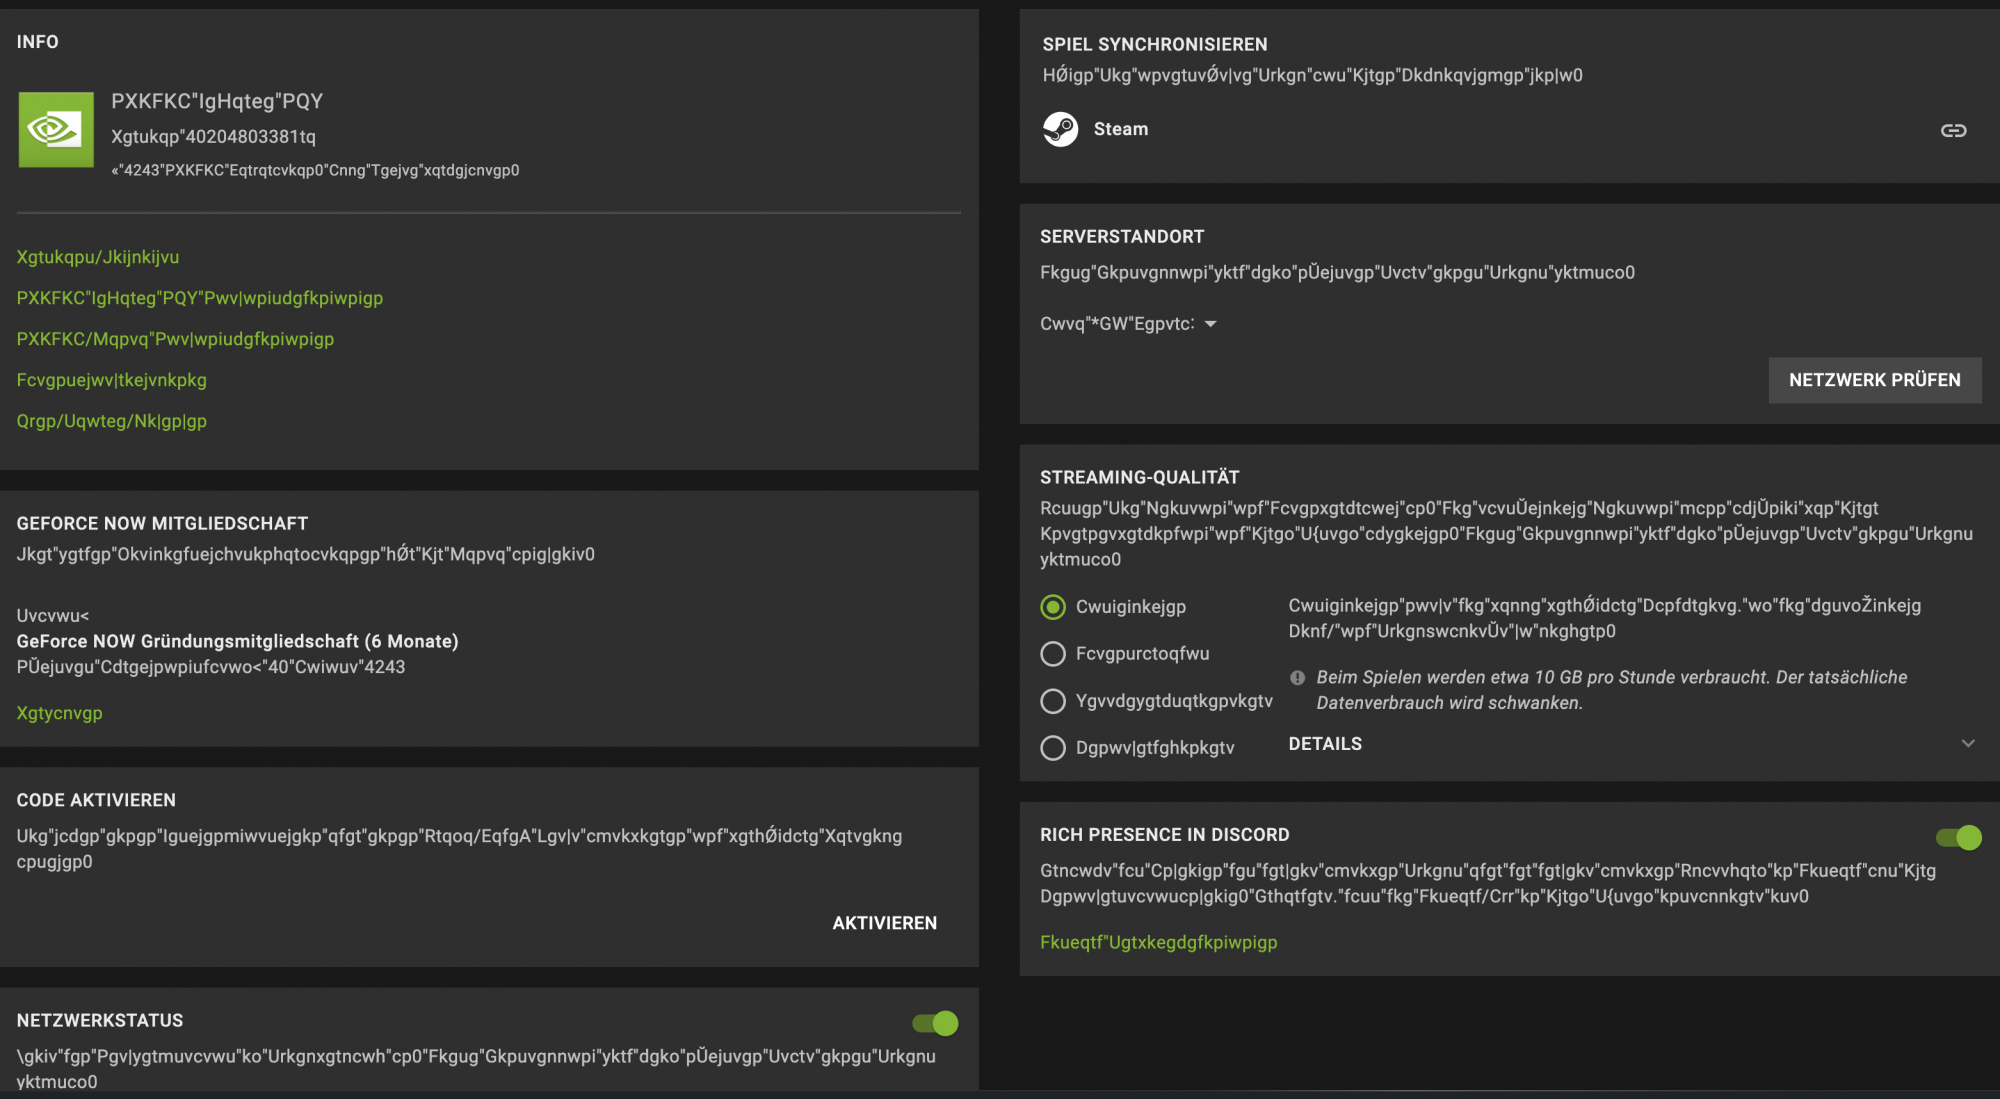
Task: Open the last green link in INFO section
Action: pyautogui.click(x=111, y=421)
